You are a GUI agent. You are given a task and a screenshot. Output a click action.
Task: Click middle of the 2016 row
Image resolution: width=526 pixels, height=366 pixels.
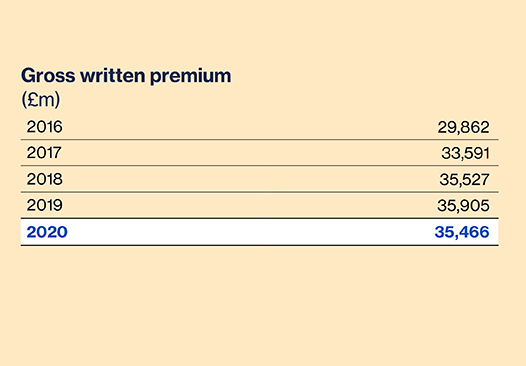[260, 127]
